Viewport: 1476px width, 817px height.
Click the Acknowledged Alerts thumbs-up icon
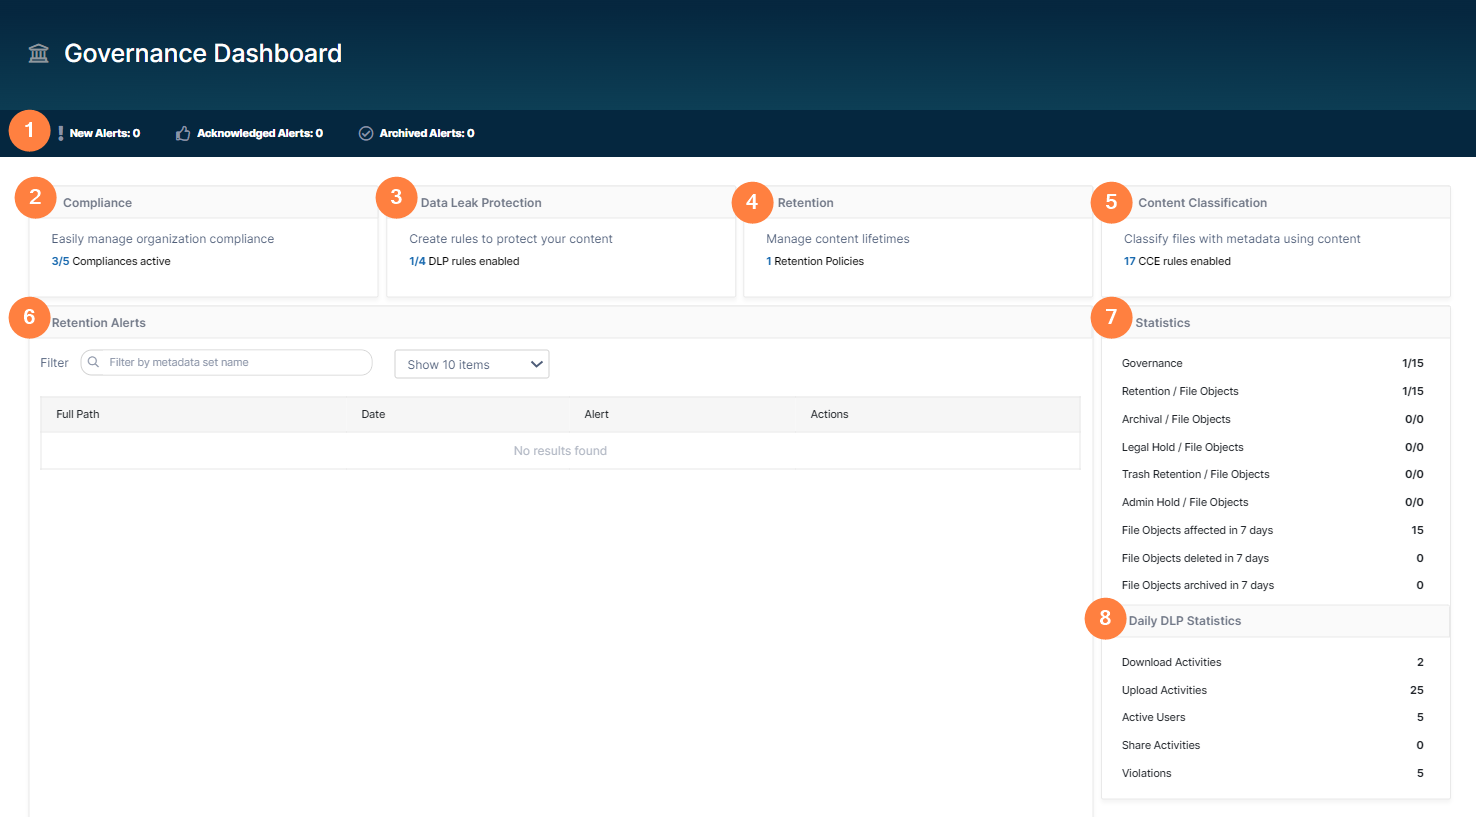183,133
